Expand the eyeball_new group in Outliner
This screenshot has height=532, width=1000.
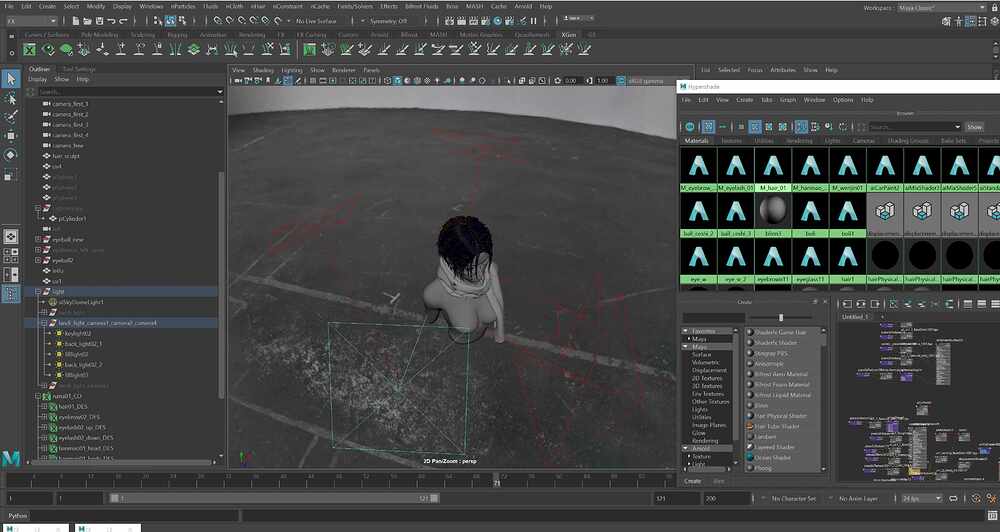pyautogui.click(x=38, y=239)
